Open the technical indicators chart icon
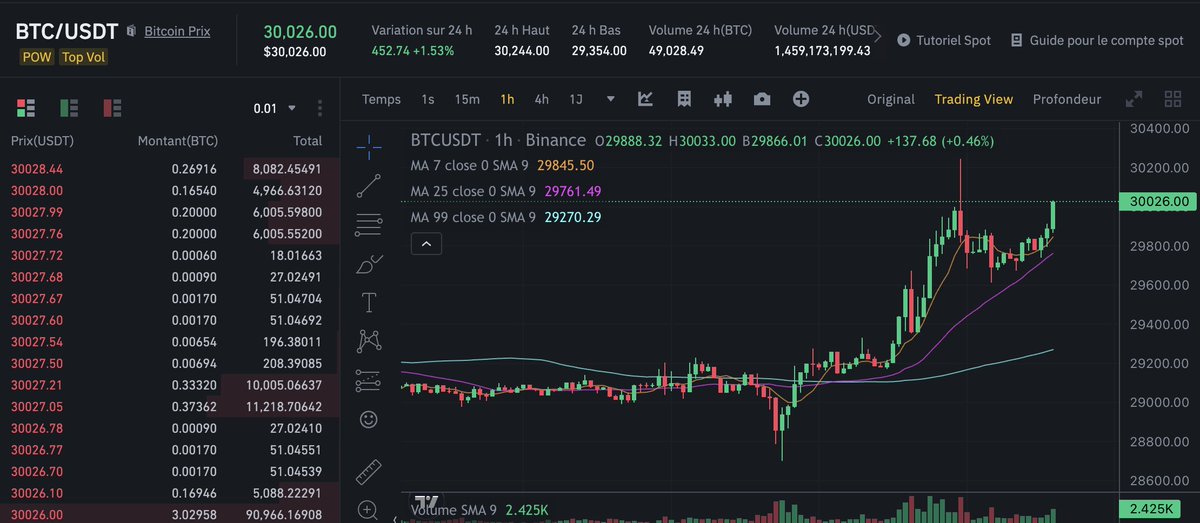The height and width of the screenshot is (523, 1200). (645, 99)
